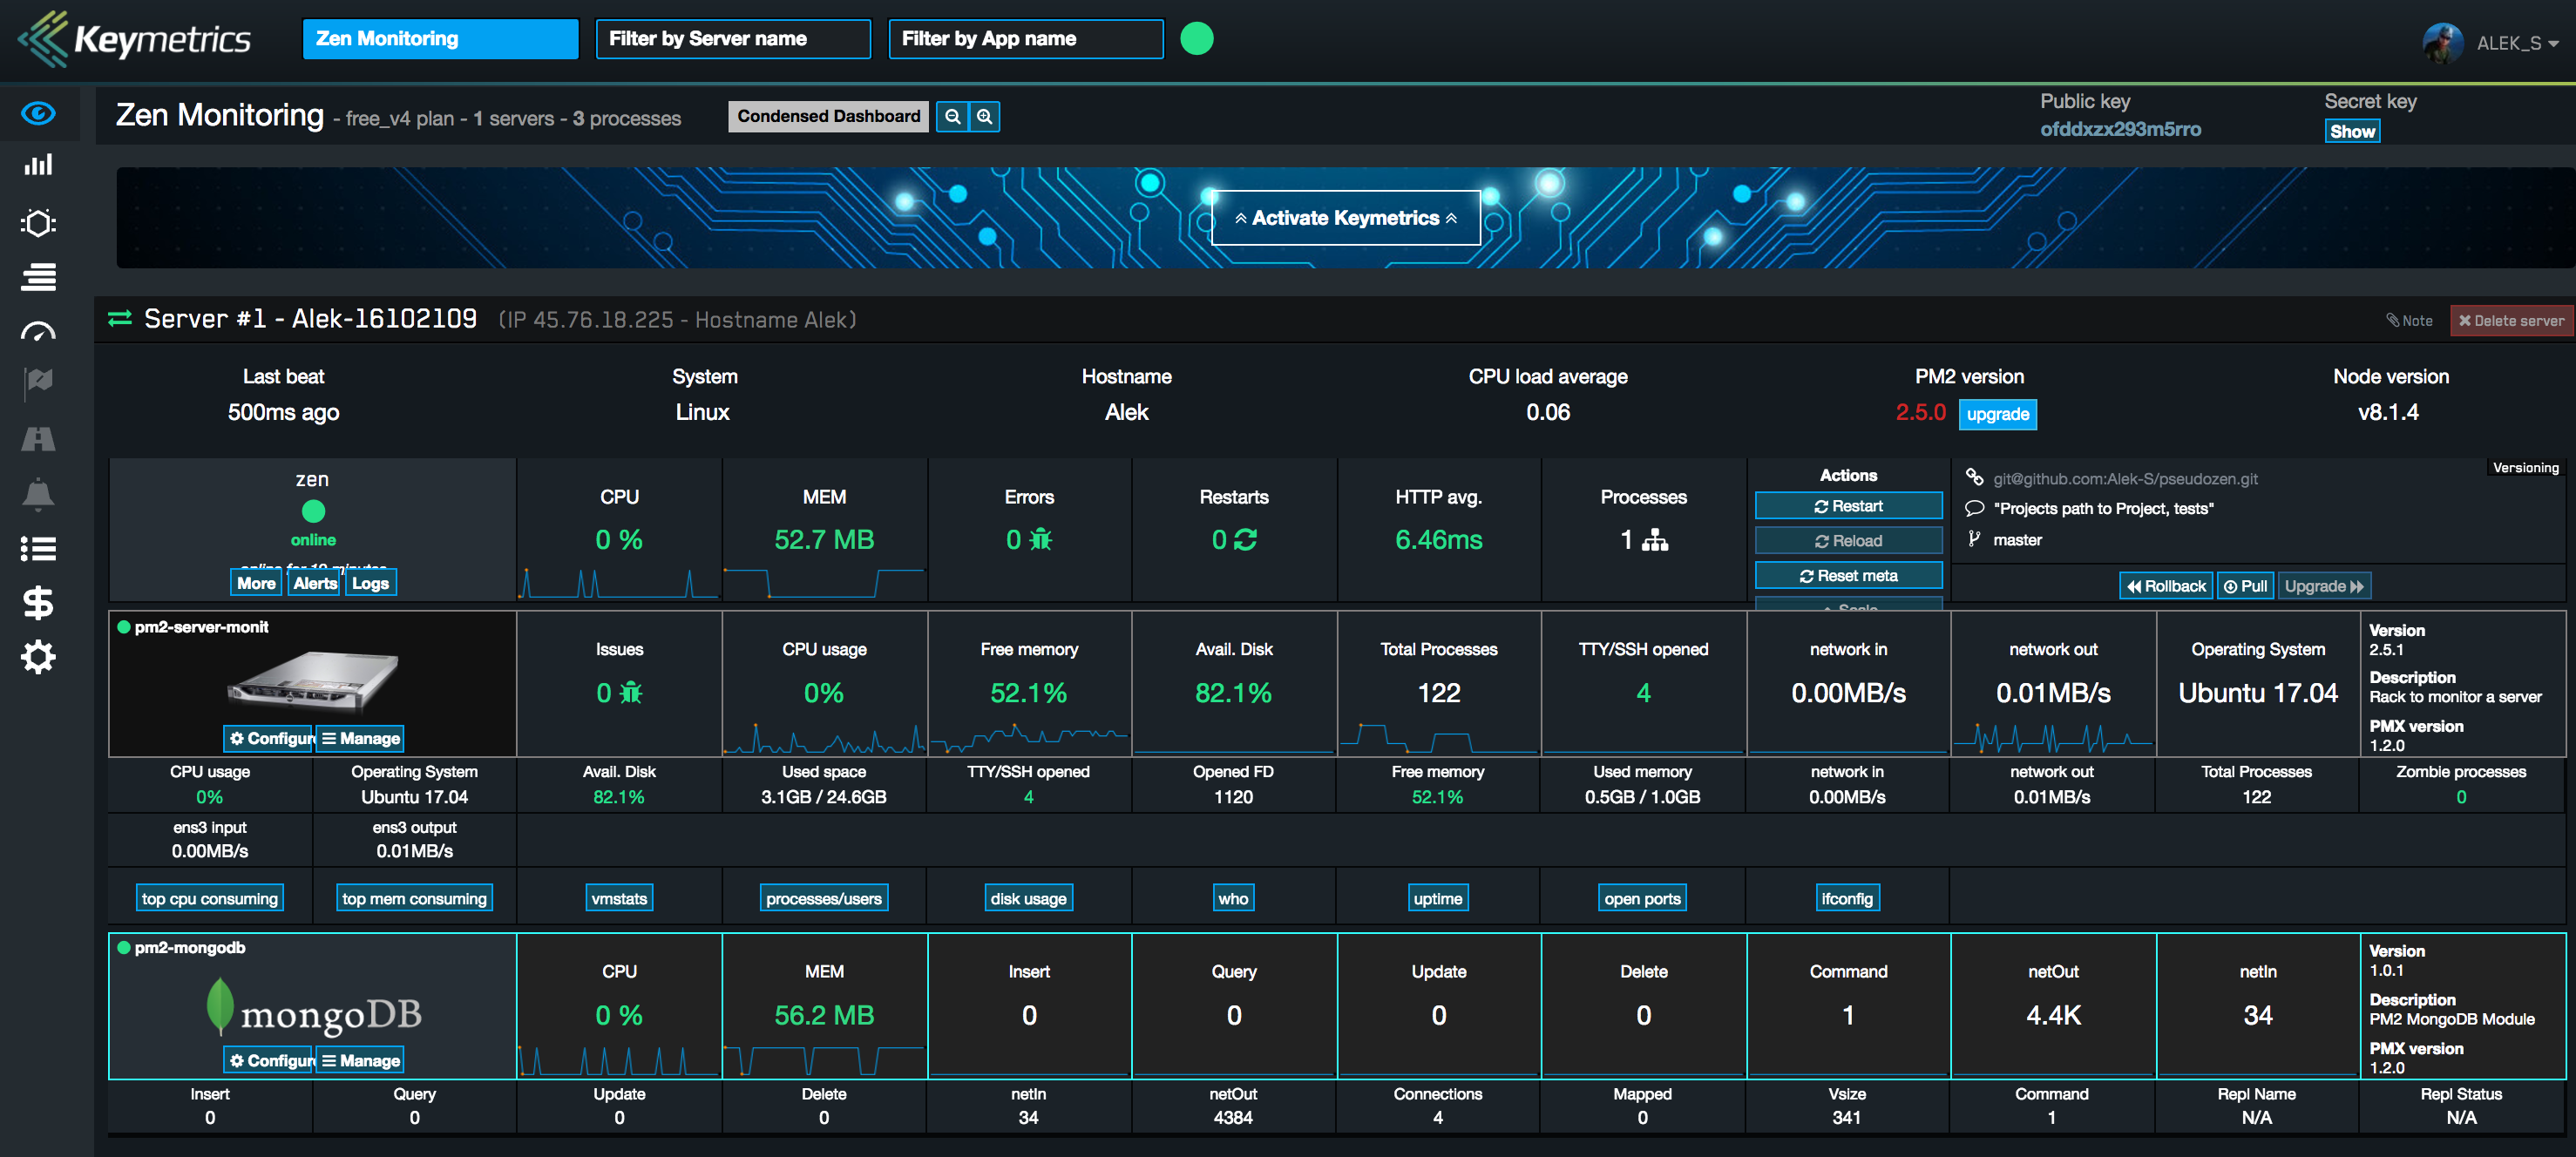Show the hidden Secret key
The width and height of the screenshot is (2576, 1157).
(x=2351, y=132)
